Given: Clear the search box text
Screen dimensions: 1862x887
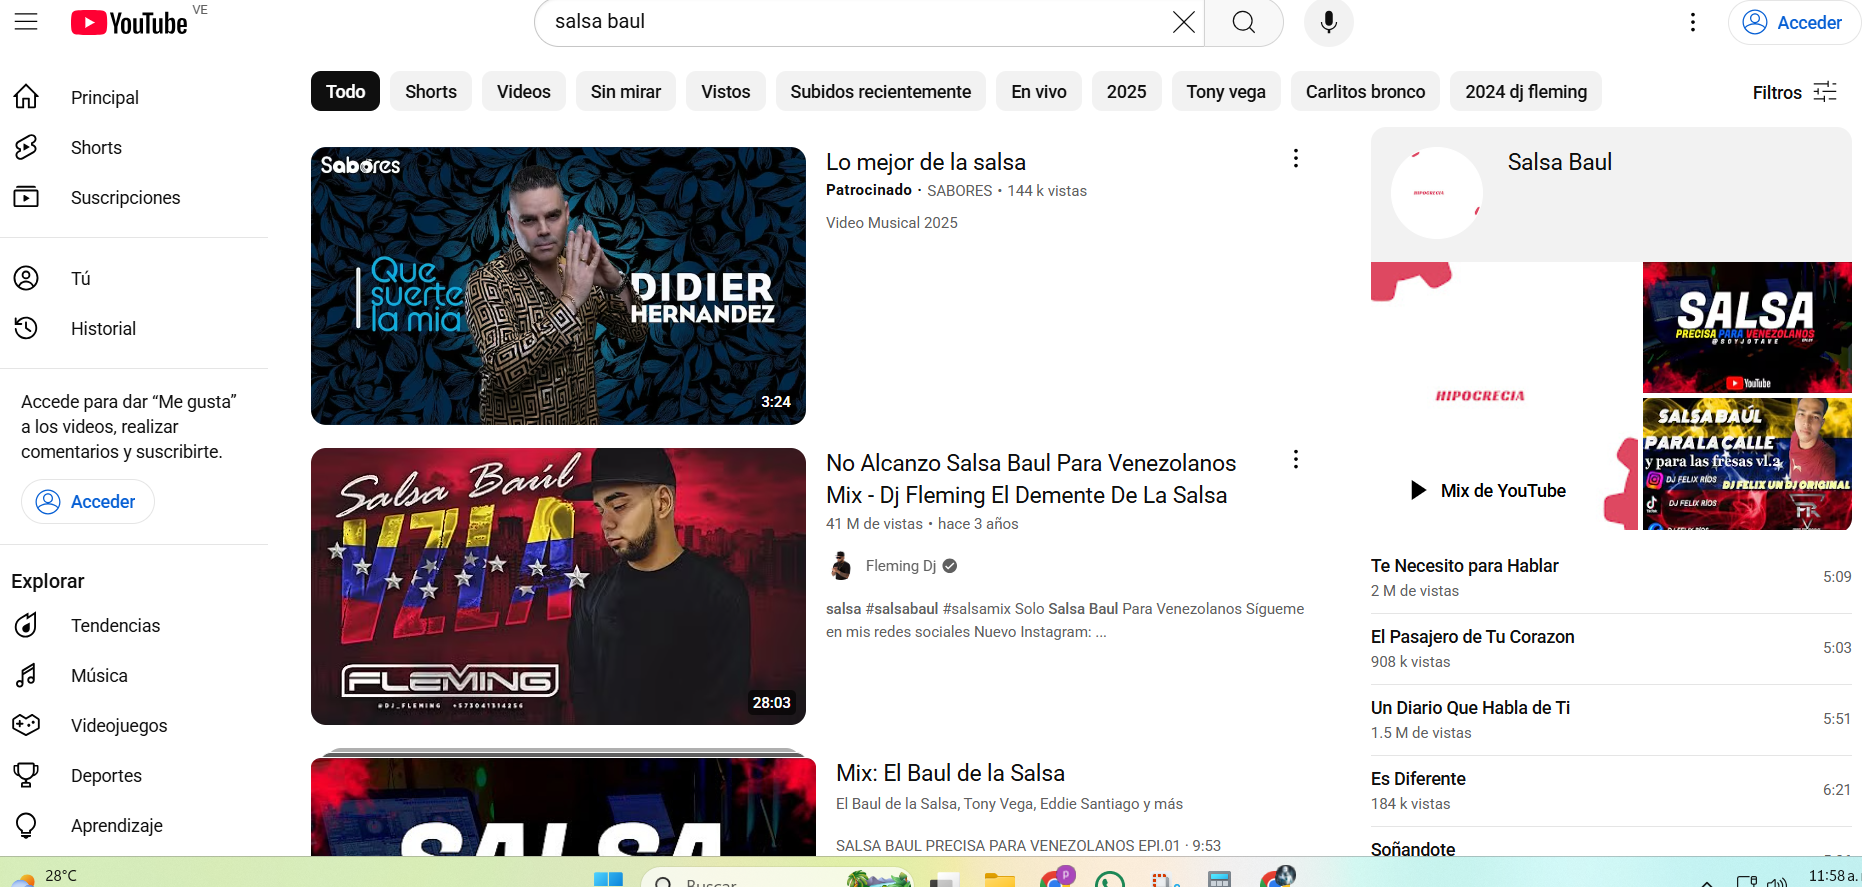Looking at the screenshot, I should (x=1183, y=22).
